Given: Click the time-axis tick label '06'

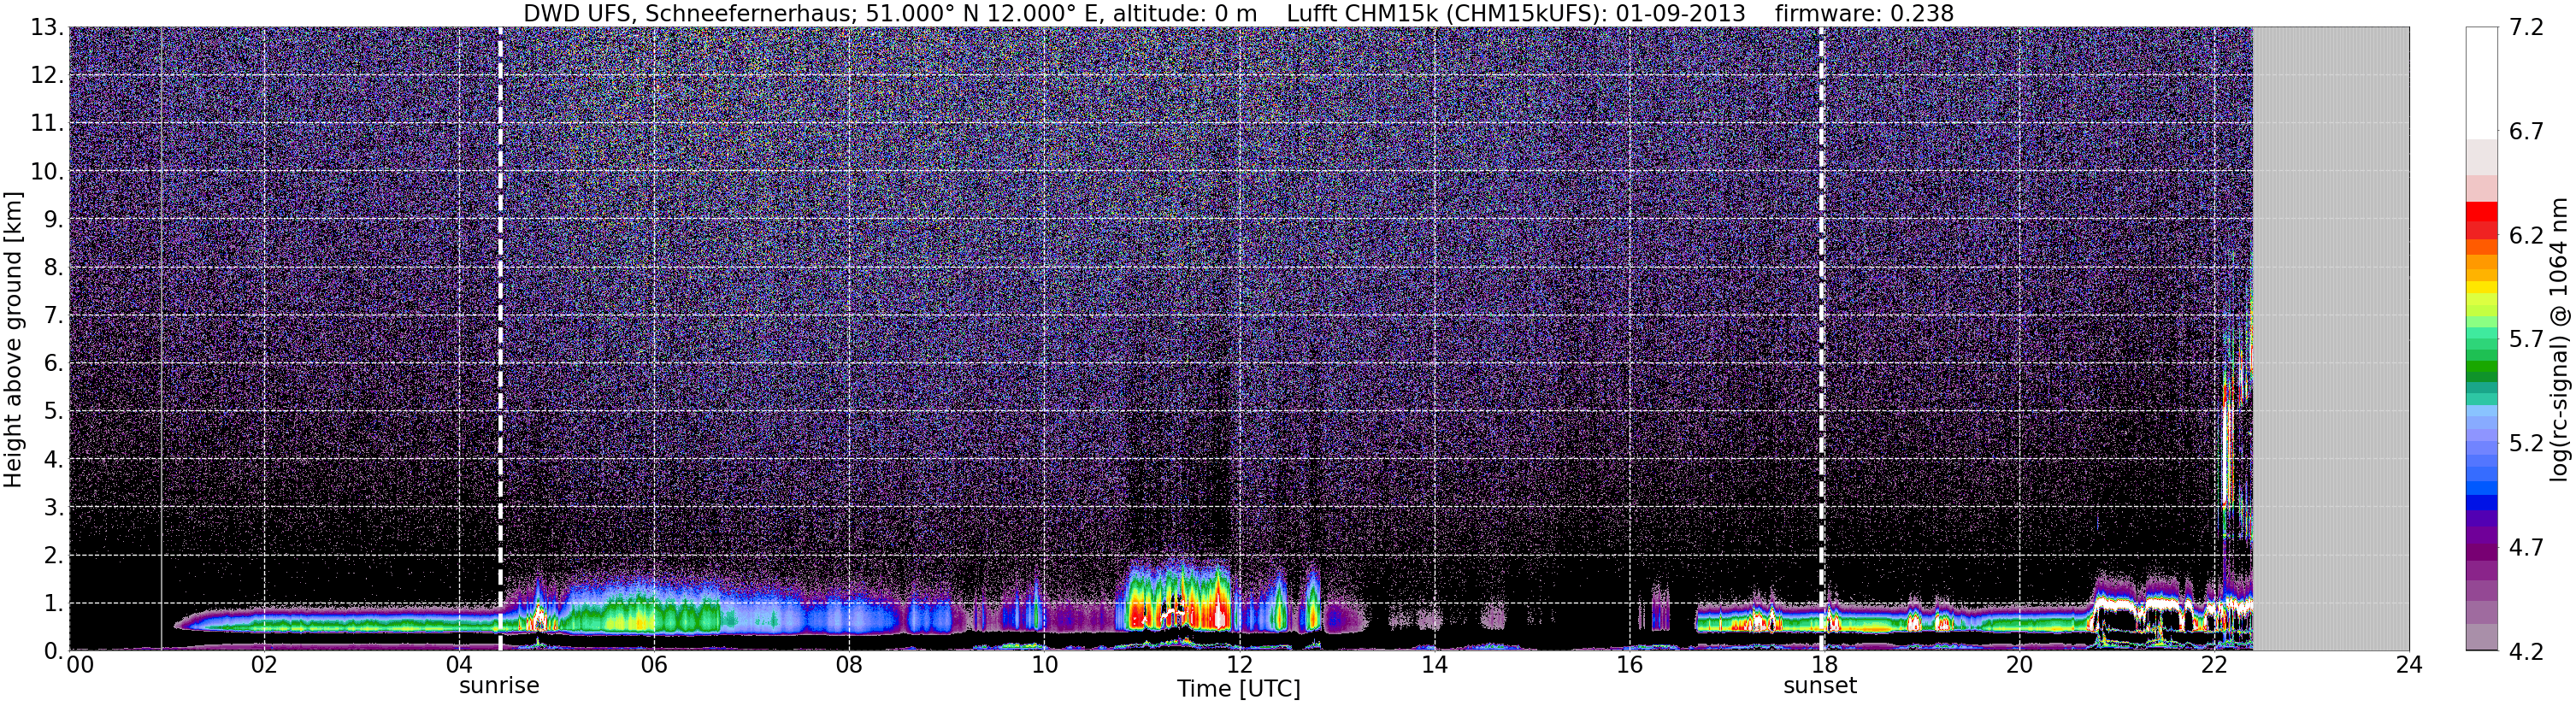Looking at the screenshot, I should pos(653,665).
